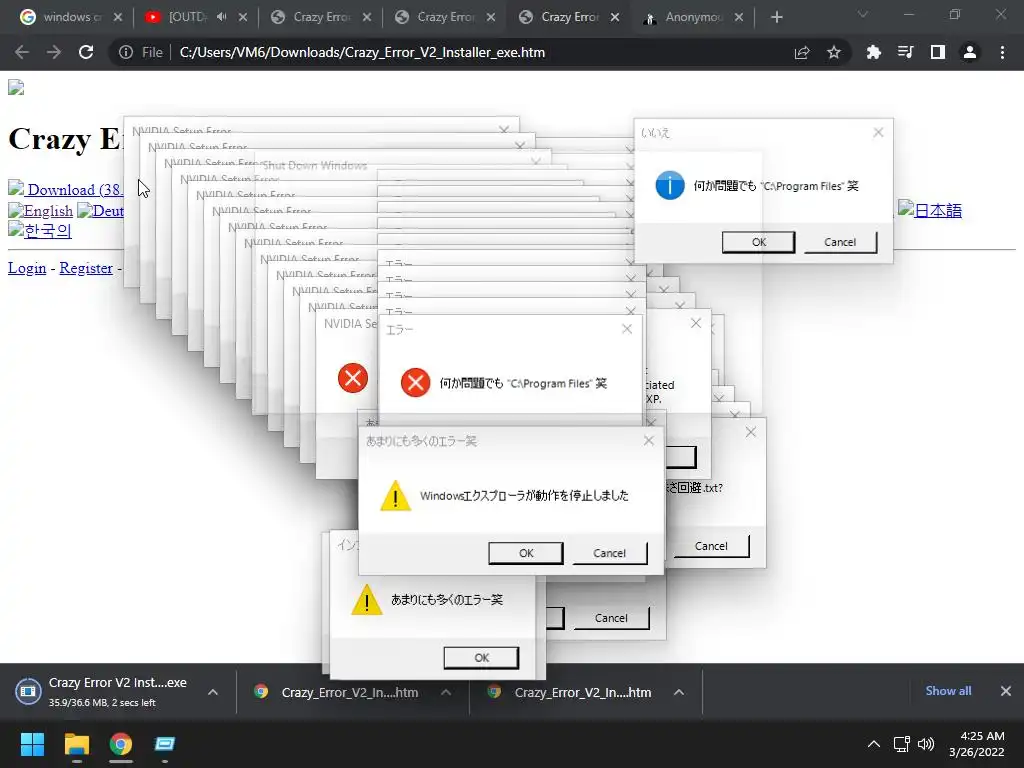The image size is (1024, 768).
Task: Toggle the browser side panel icon
Action: (938, 52)
